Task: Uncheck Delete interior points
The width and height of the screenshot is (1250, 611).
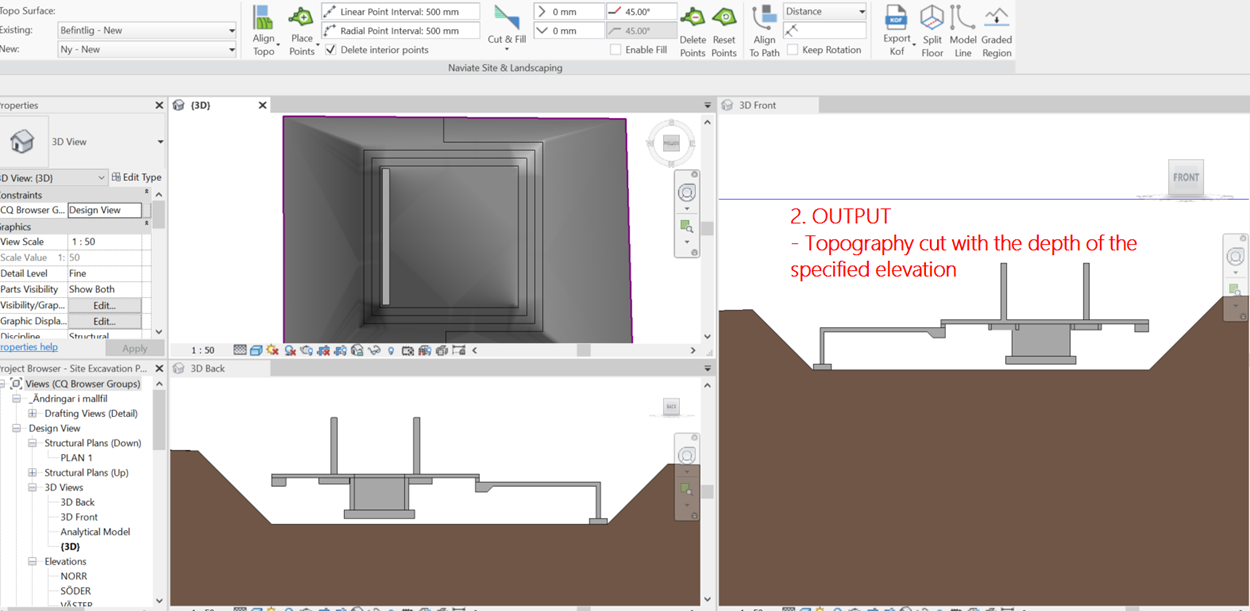Action: (x=330, y=49)
